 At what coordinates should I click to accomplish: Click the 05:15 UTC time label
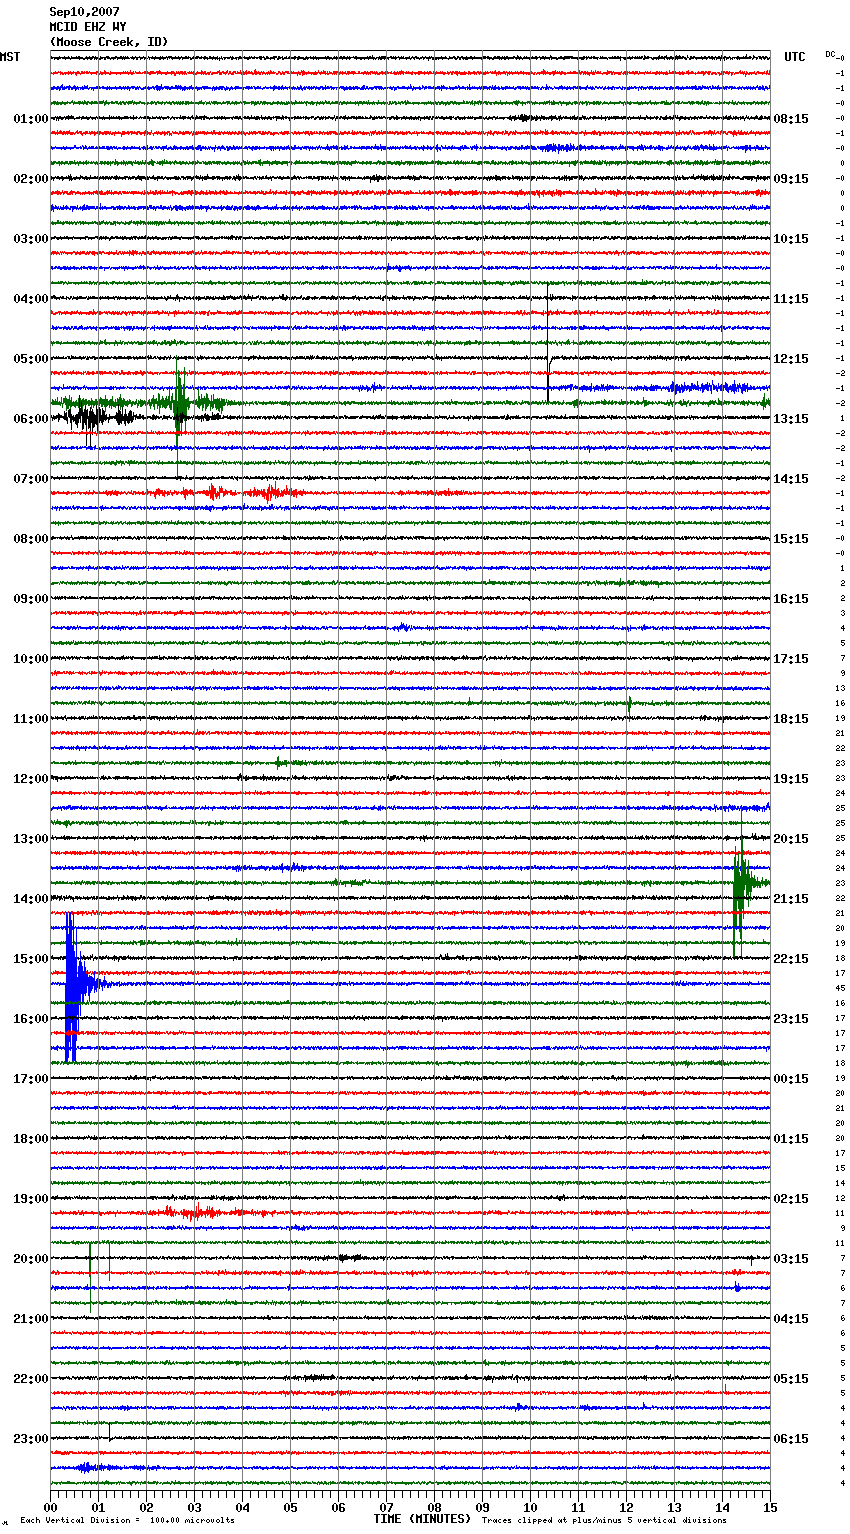click(x=791, y=1379)
